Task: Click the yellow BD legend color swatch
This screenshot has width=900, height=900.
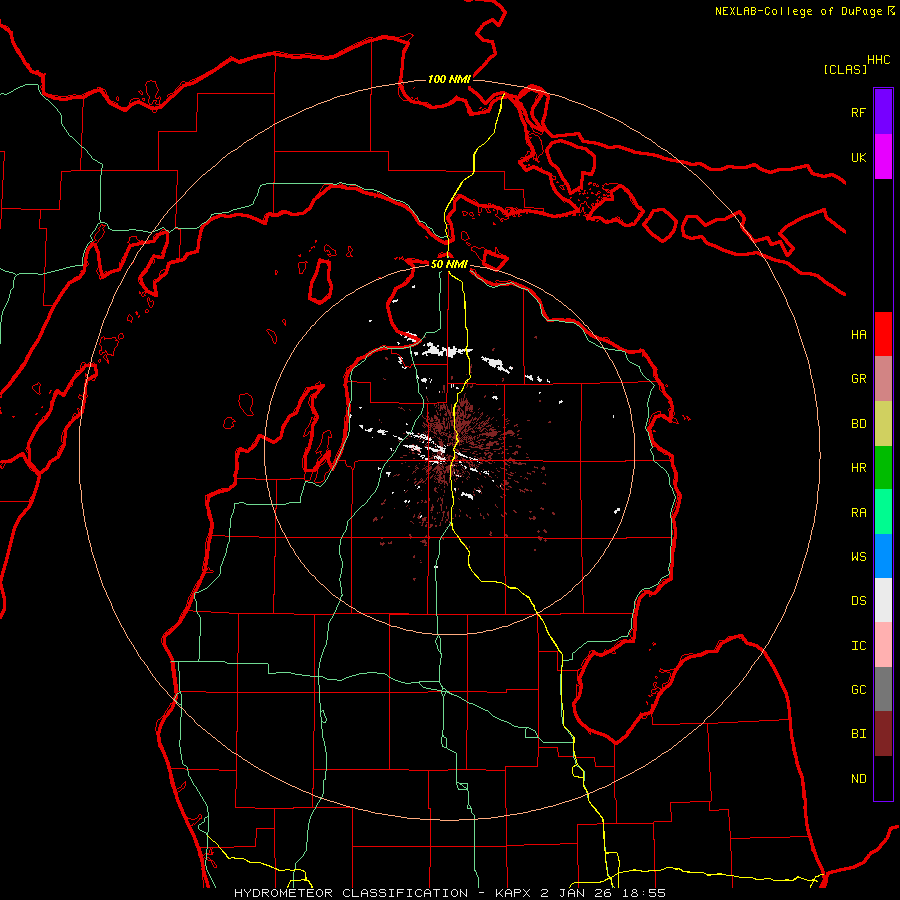Action: tap(883, 424)
